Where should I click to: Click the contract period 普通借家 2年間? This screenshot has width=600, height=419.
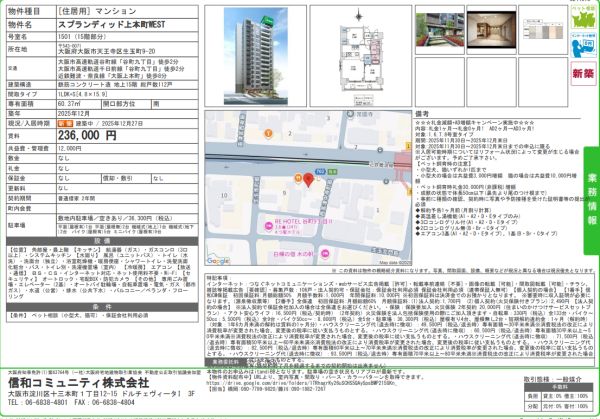[77, 199]
